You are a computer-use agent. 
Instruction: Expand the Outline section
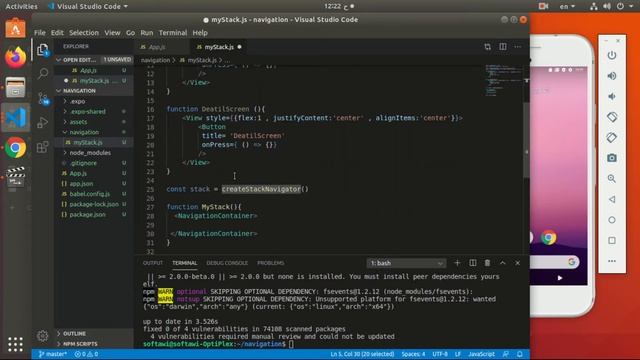[x=94, y=333]
